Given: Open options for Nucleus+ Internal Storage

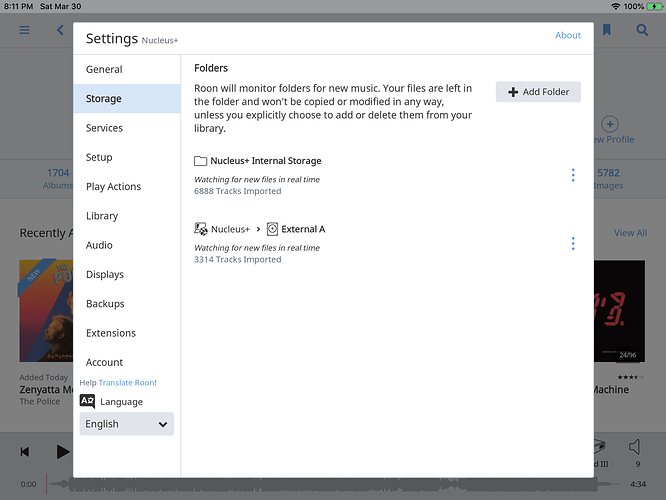Looking at the screenshot, I should click(573, 175).
